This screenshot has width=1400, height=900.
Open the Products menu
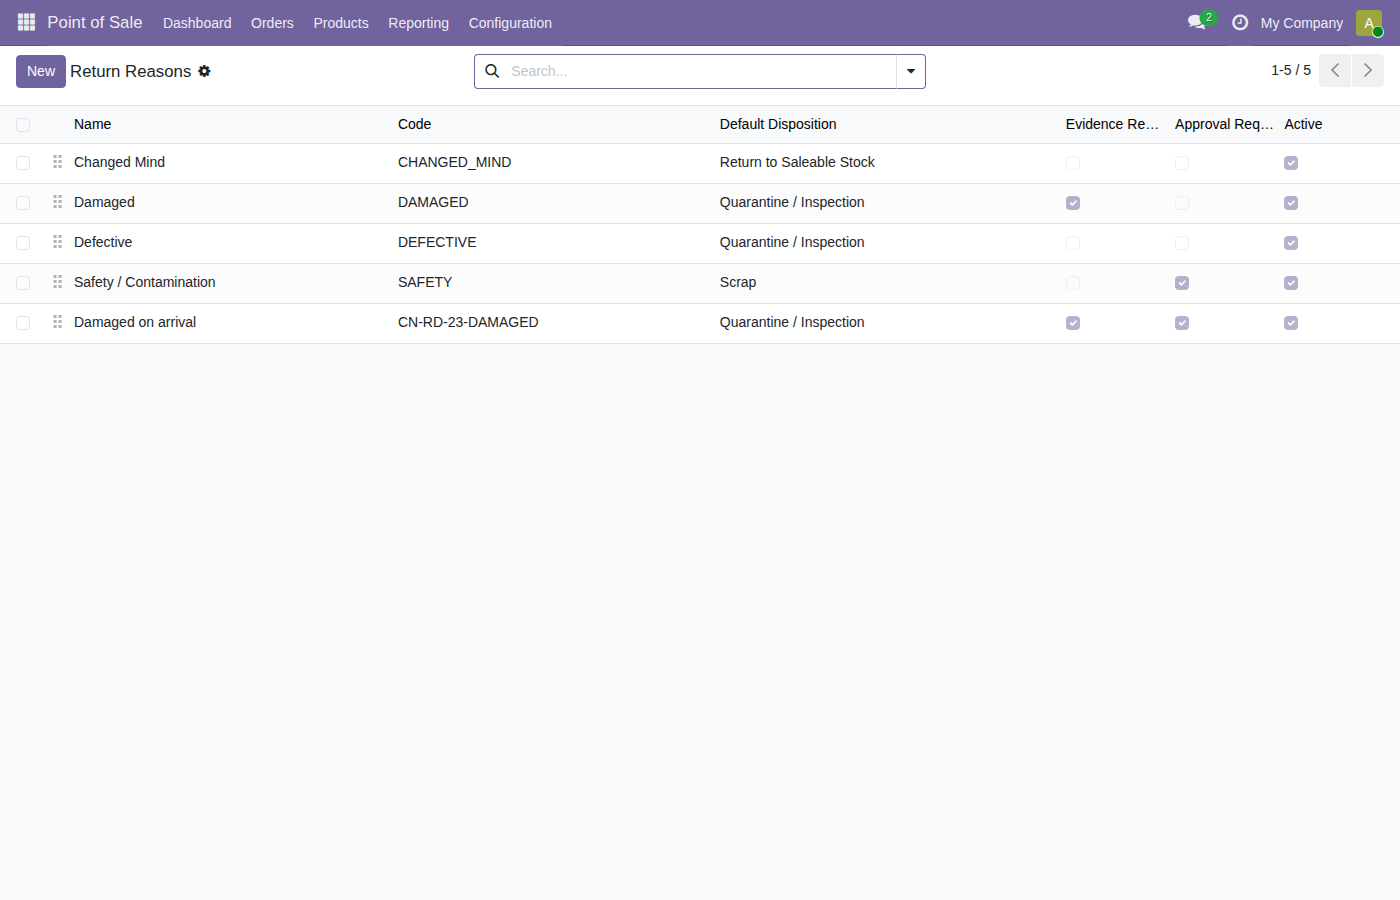click(x=341, y=23)
